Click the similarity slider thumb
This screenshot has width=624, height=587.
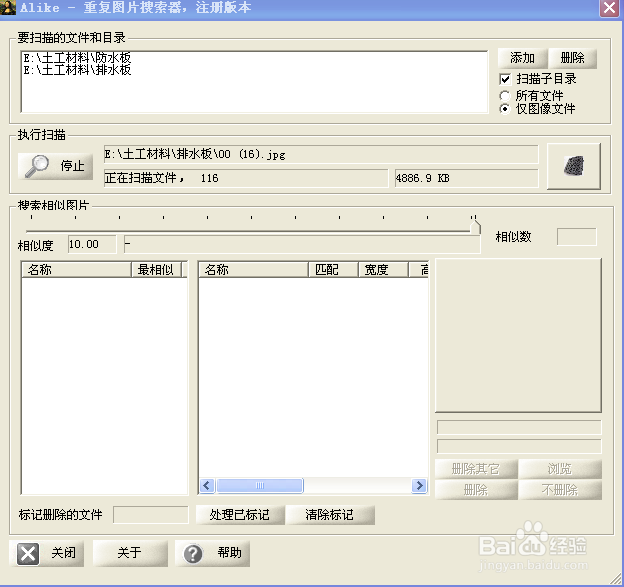pos(475,227)
